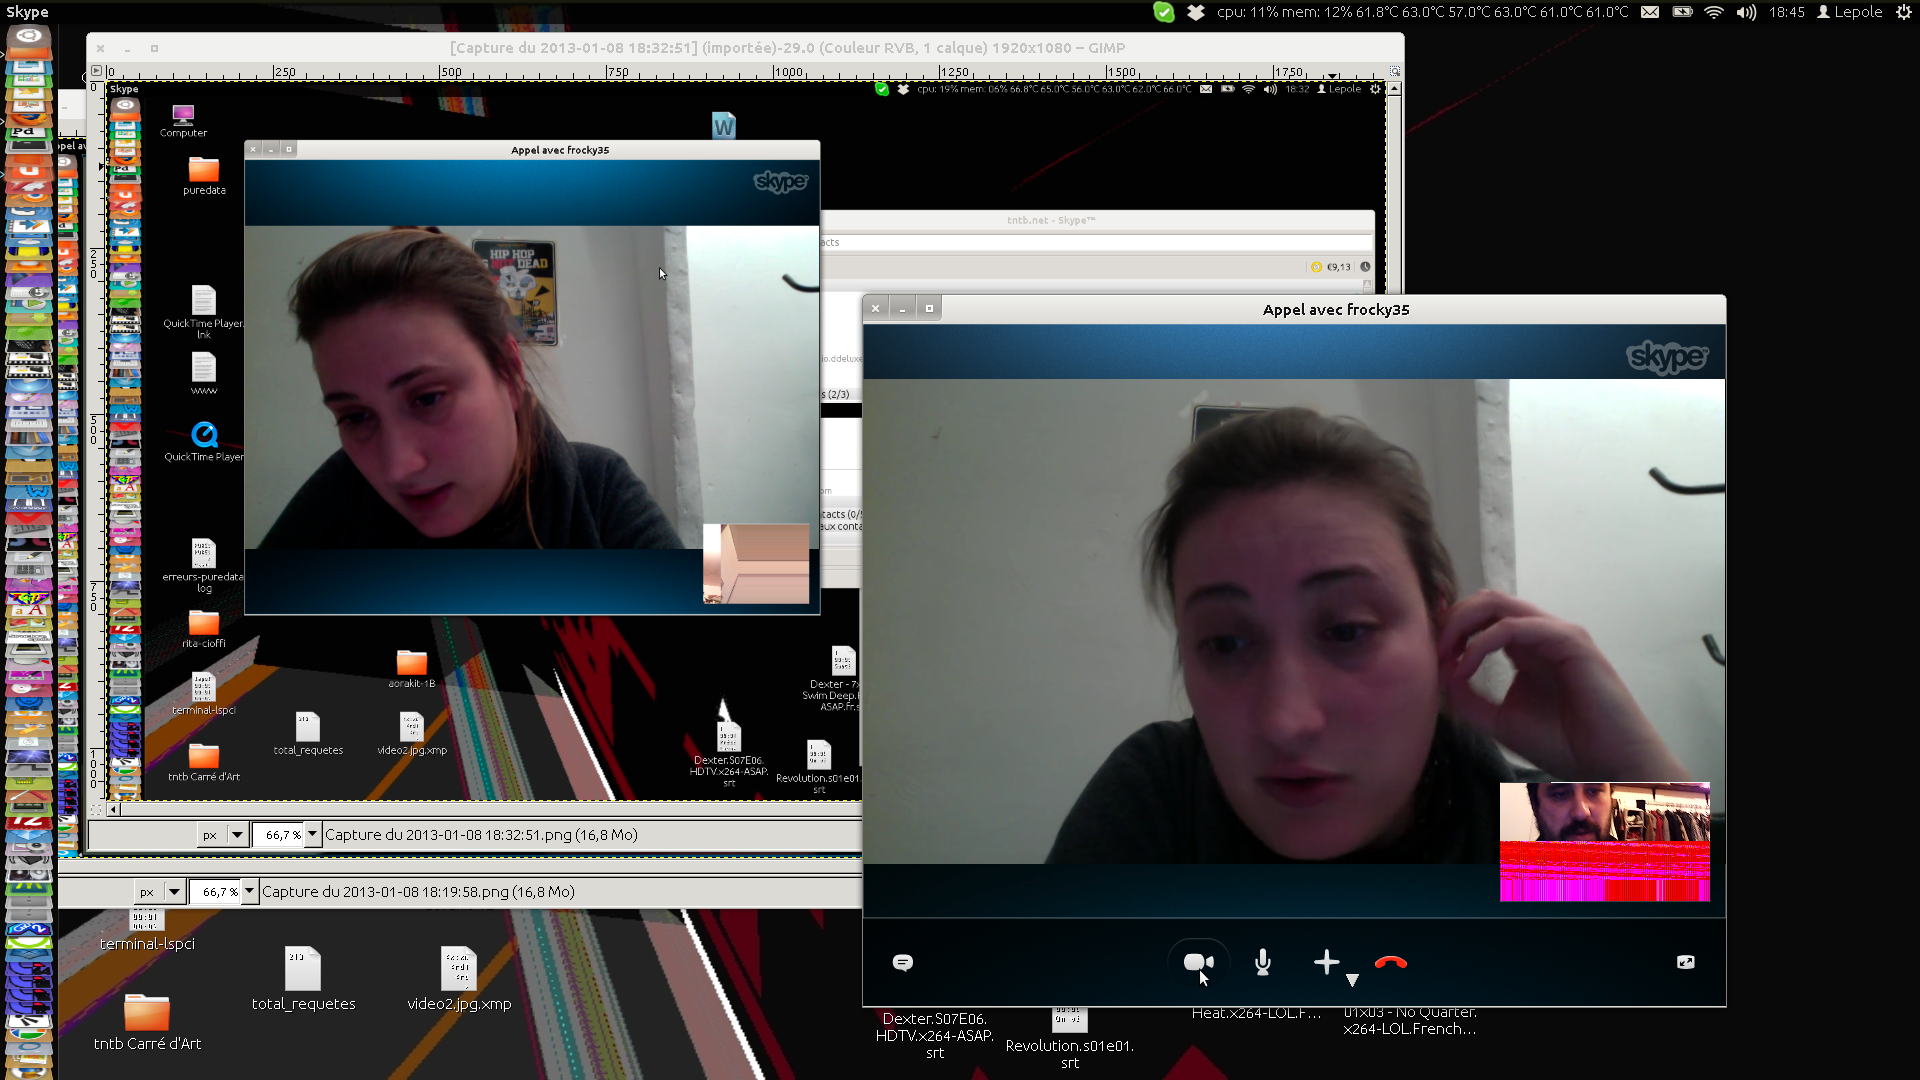Viewport: 1920px width, 1080px height.
Task: Toggle the webcam video button in the call
Action: coord(1198,962)
